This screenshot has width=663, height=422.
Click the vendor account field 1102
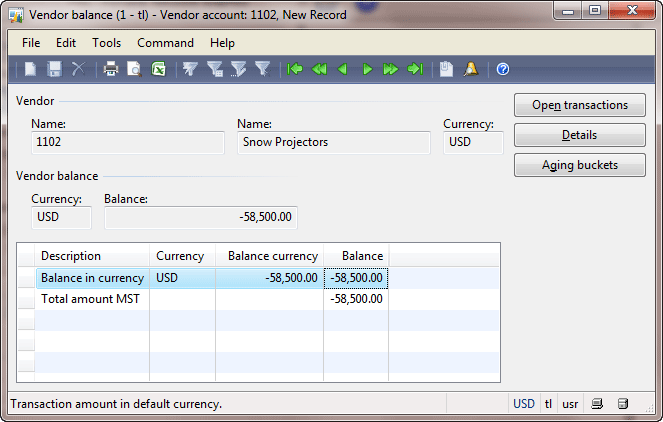128,142
